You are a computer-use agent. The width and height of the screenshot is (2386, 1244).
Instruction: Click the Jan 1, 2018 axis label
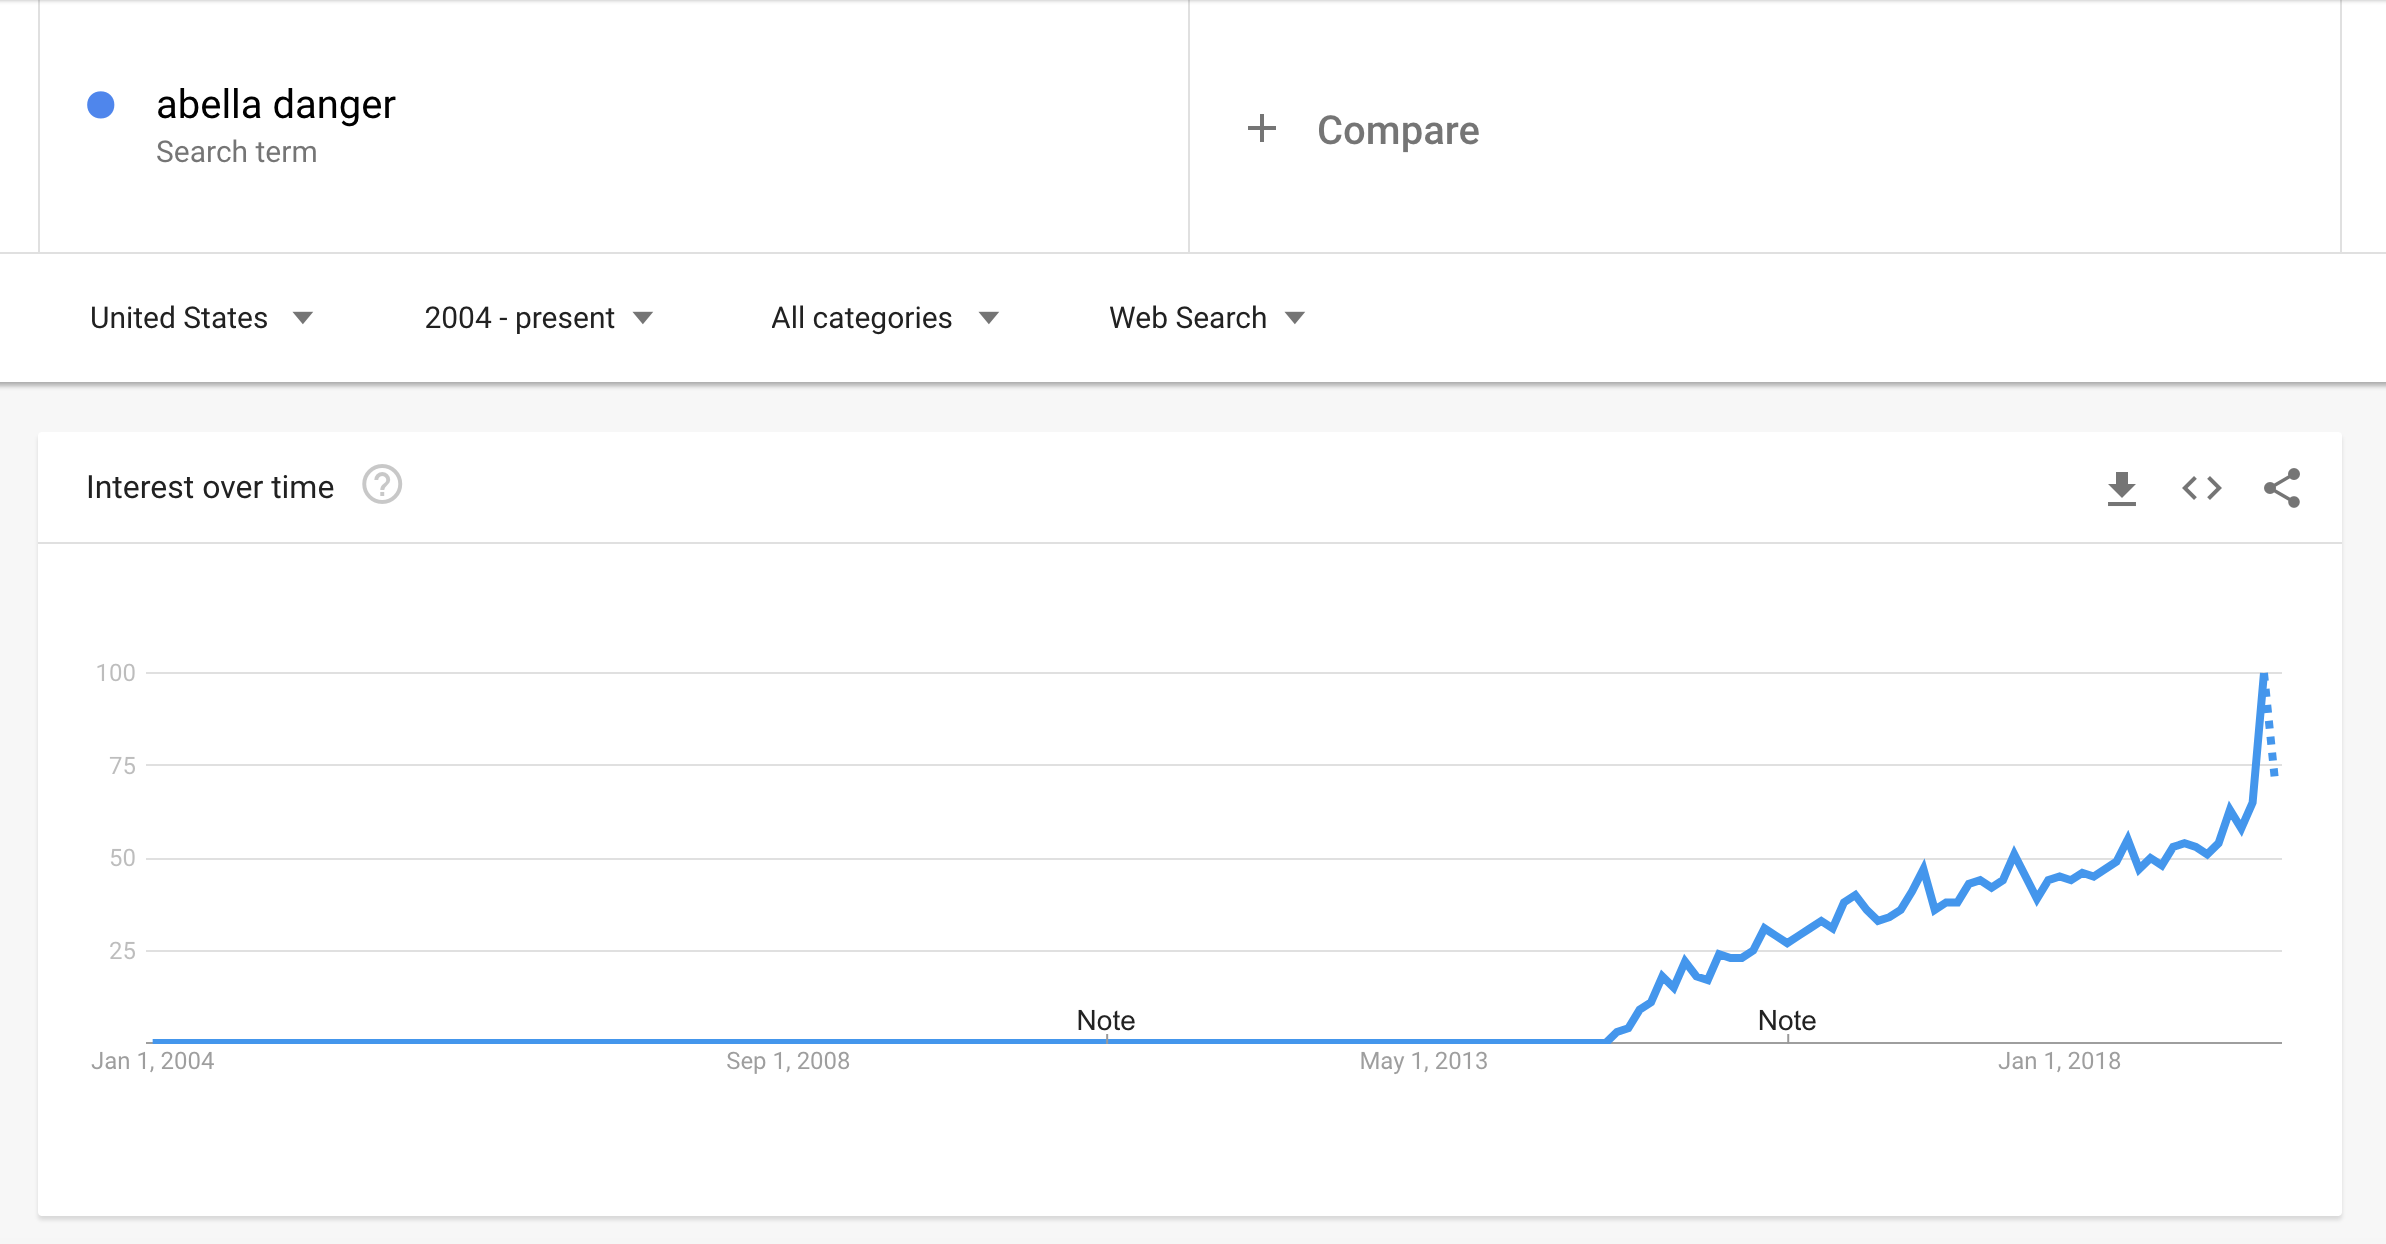click(2059, 1061)
